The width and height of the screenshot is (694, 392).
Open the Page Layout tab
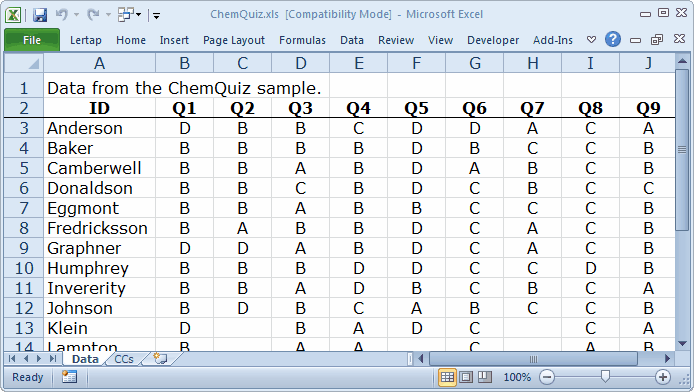pos(234,40)
